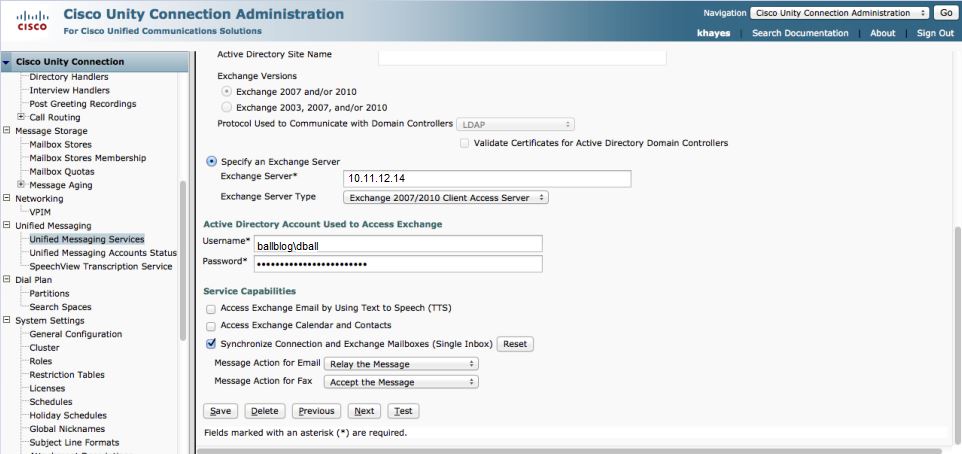Image resolution: width=962 pixels, height=454 pixels.
Task: Collapse the Unified Messaging section
Action: point(7,226)
